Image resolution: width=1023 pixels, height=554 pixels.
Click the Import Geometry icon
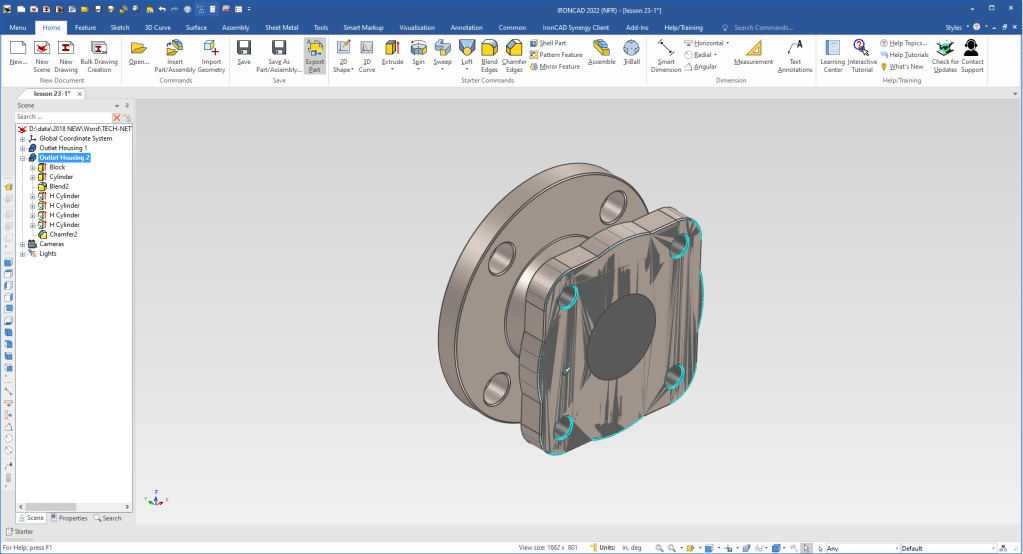point(211,49)
